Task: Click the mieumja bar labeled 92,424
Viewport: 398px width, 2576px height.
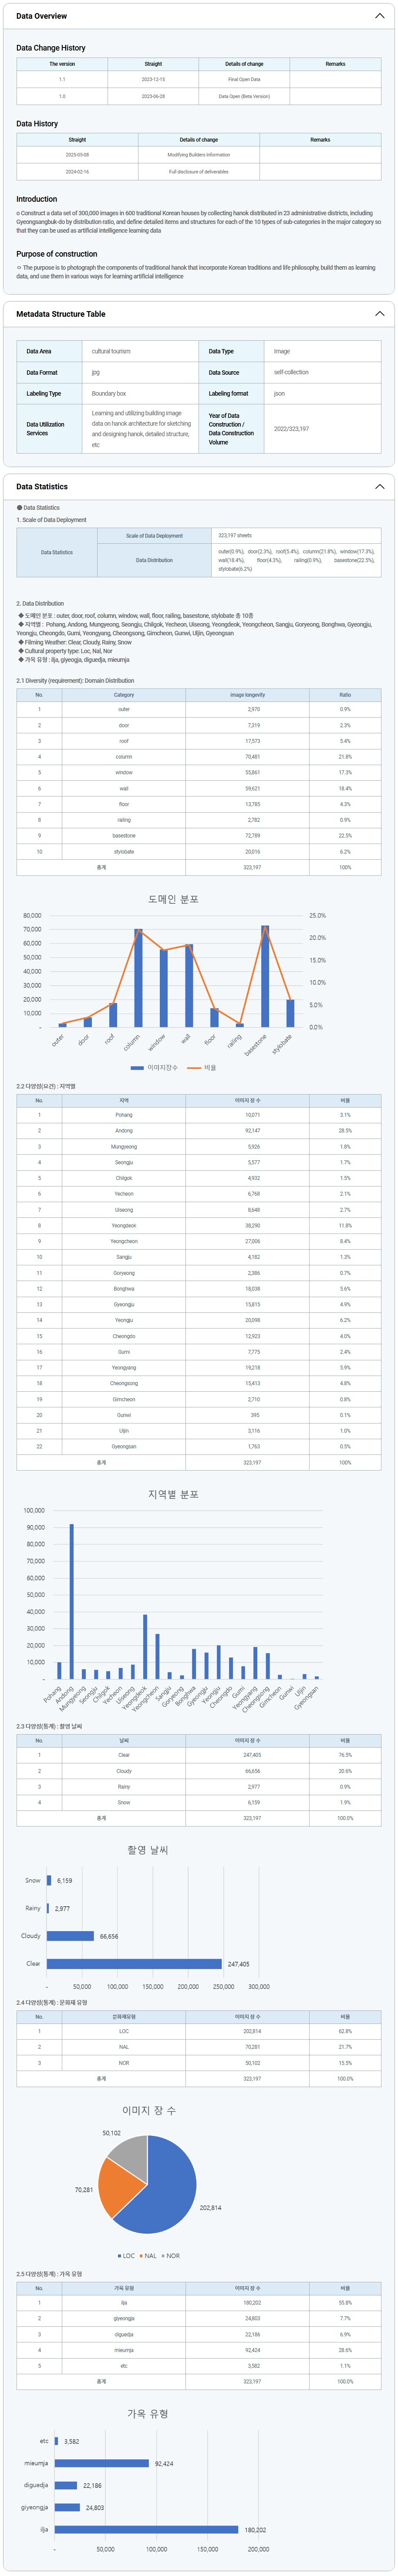Action: click(101, 2463)
